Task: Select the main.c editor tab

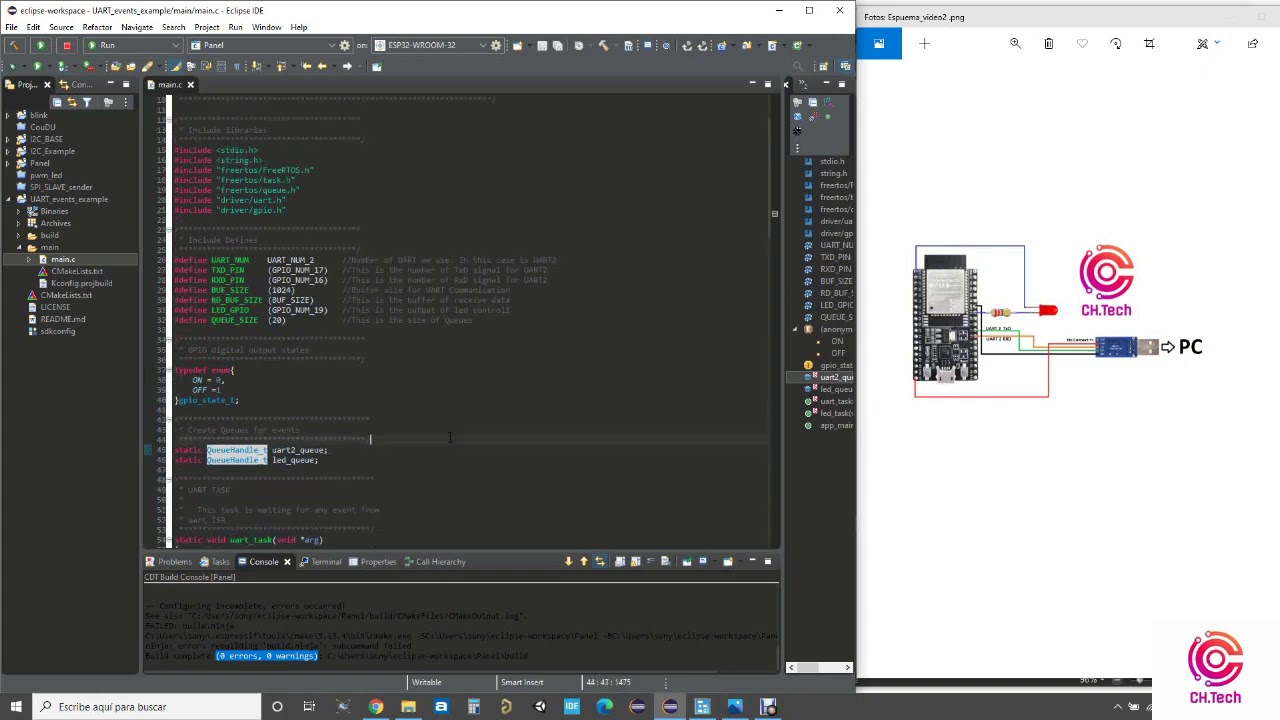Action: 169,84
